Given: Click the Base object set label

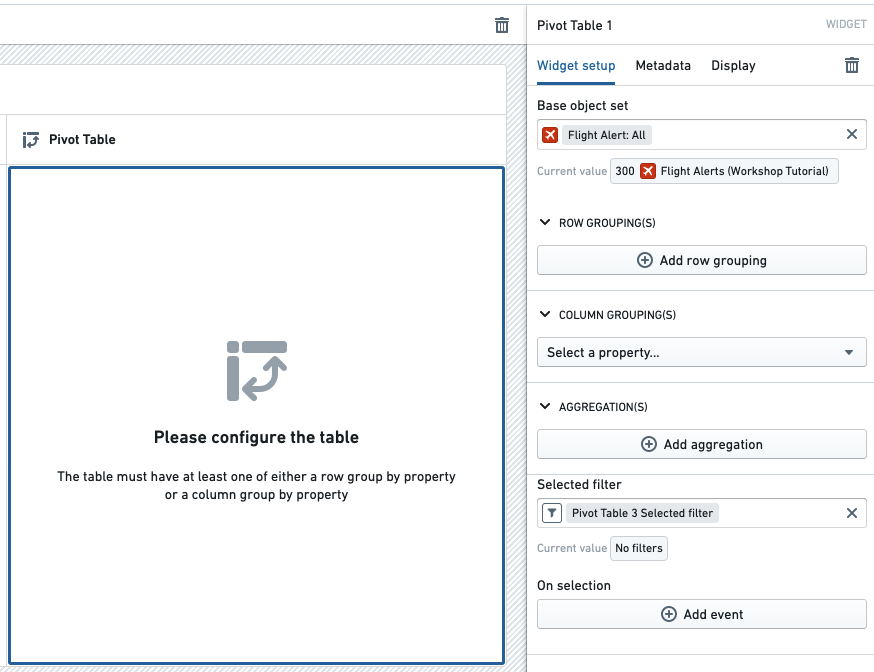Looking at the screenshot, I should tap(582, 106).
